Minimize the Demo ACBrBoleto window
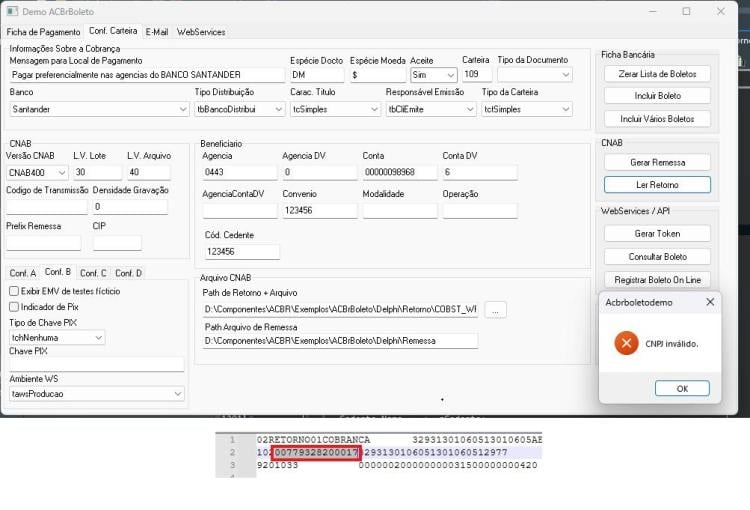The height and width of the screenshot is (510, 750). [x=653, y=11]
